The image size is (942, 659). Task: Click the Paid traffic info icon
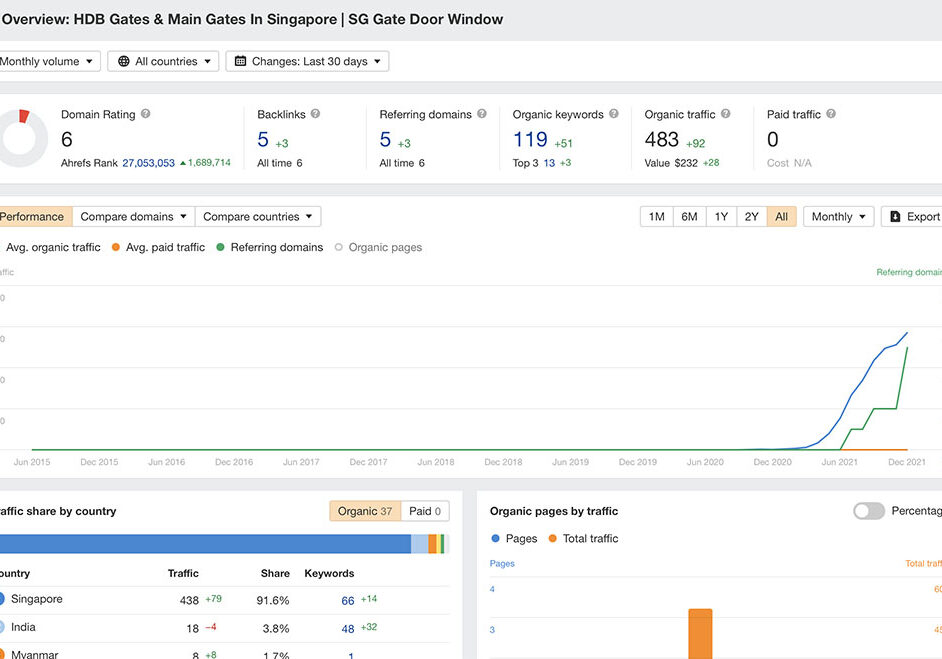point(831,114)
